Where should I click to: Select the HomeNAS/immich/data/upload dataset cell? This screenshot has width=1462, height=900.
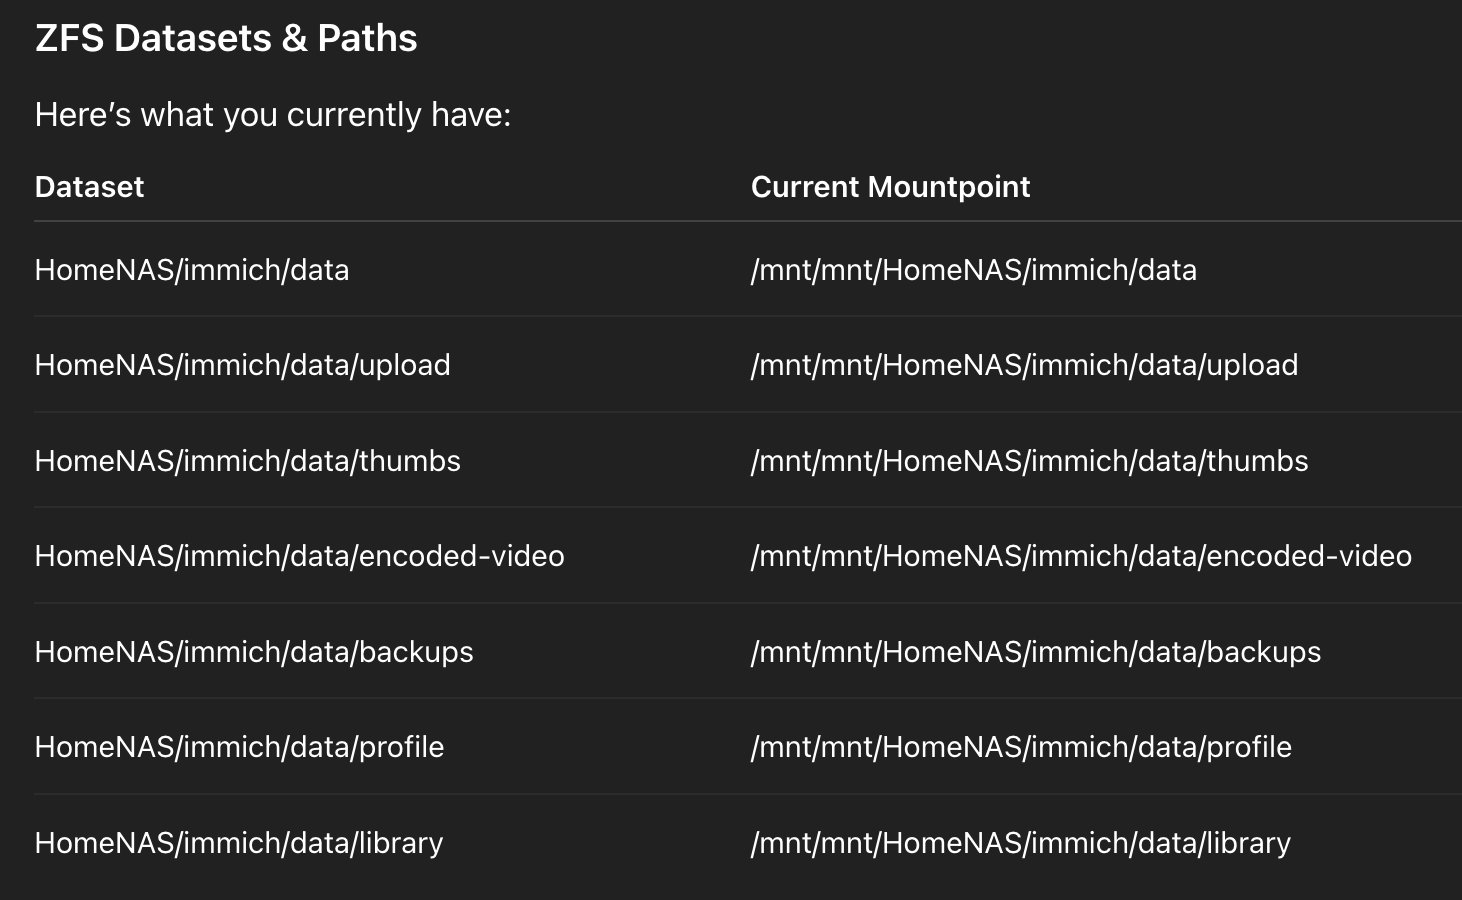[x=242, y=365]
